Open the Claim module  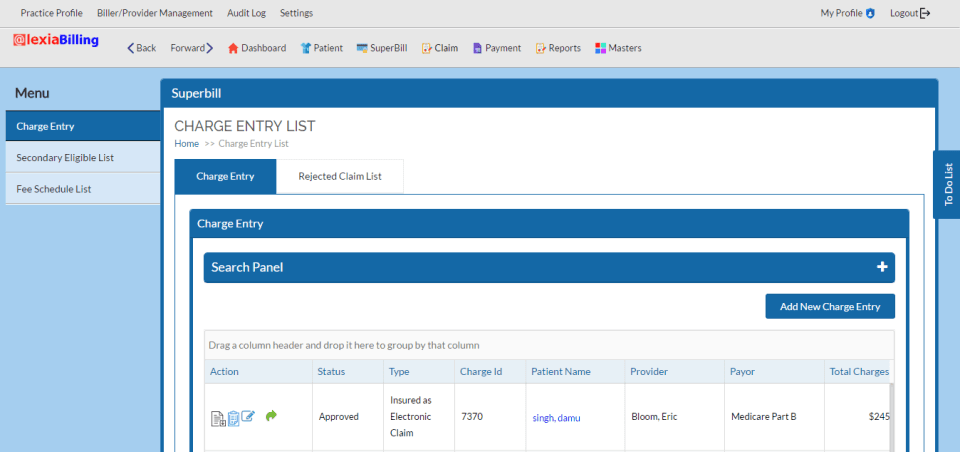click(x=440, y=48)
